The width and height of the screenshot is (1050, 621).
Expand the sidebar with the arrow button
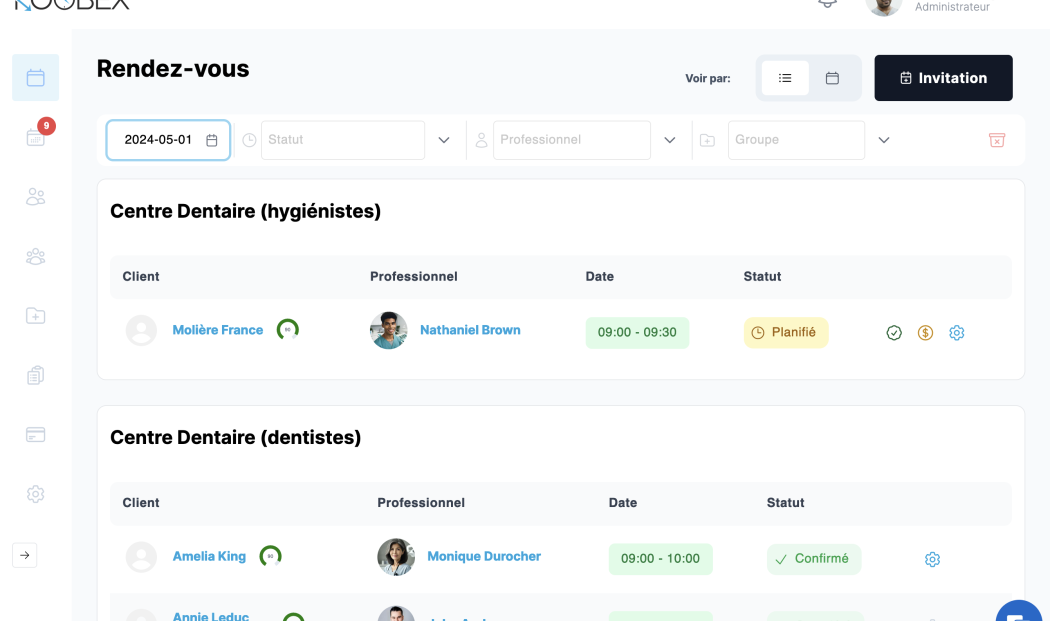(25, 555)
